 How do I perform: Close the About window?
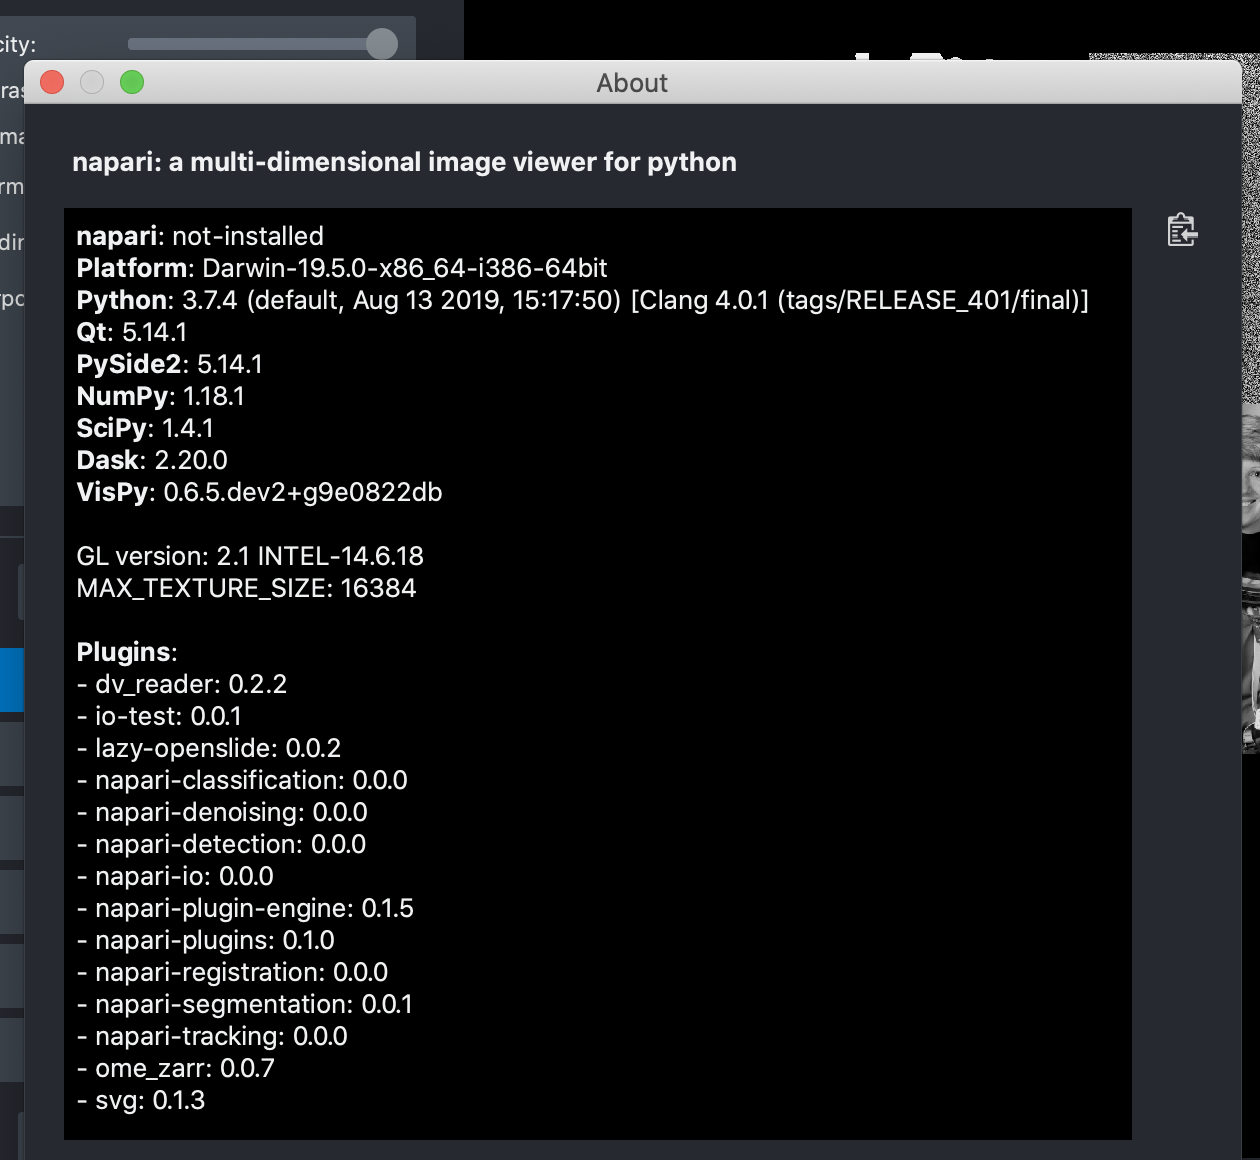coord(52,82)
